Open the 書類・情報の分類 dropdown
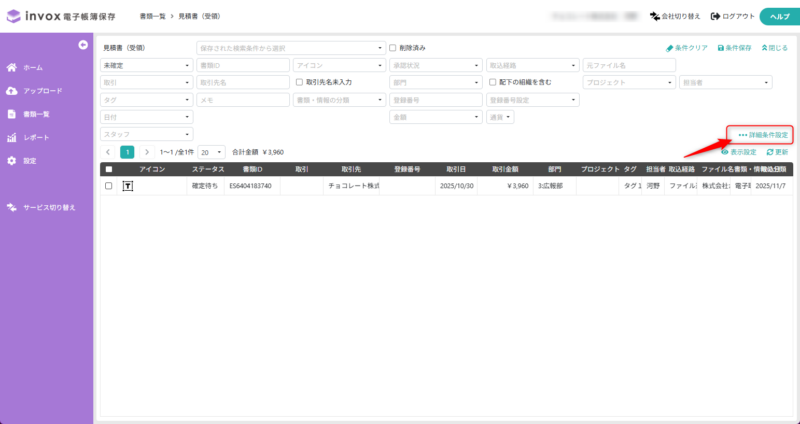 (340, 100)
